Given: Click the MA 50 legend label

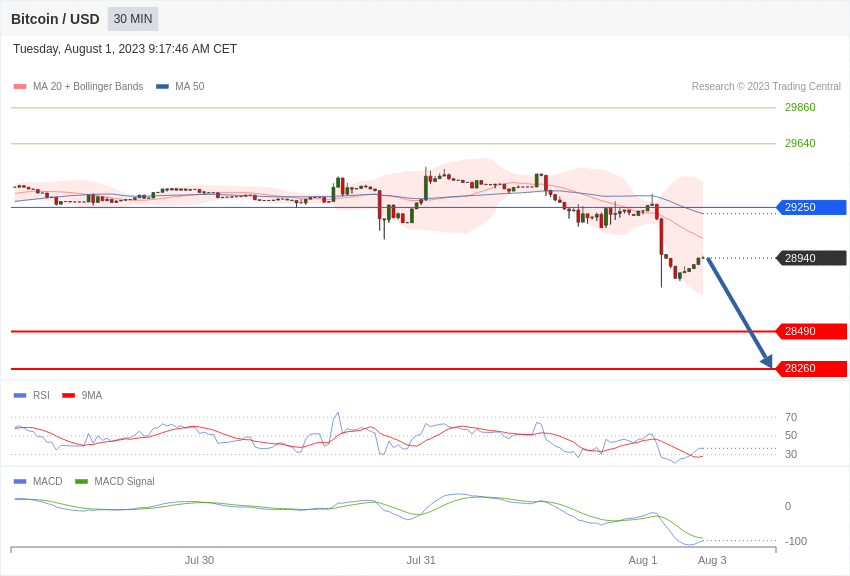Looking at the screenshot, I should [190, 86].
